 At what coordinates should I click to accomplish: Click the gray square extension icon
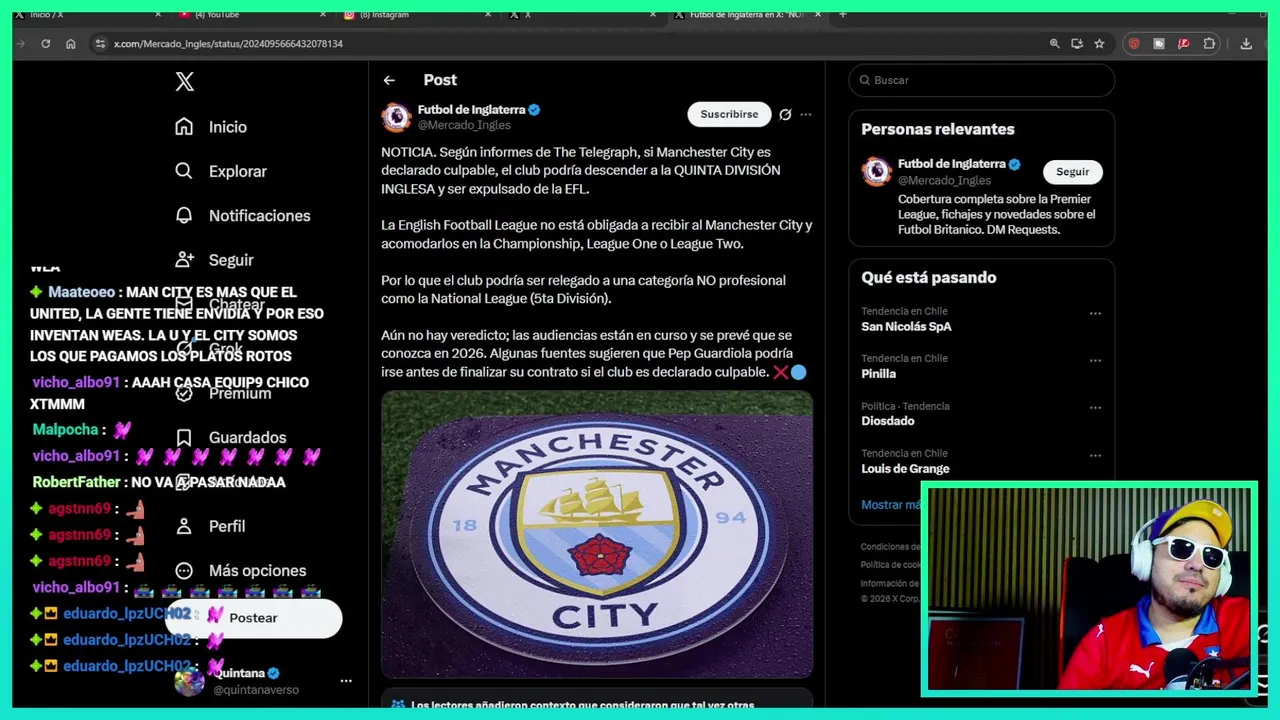[1159, 44]
